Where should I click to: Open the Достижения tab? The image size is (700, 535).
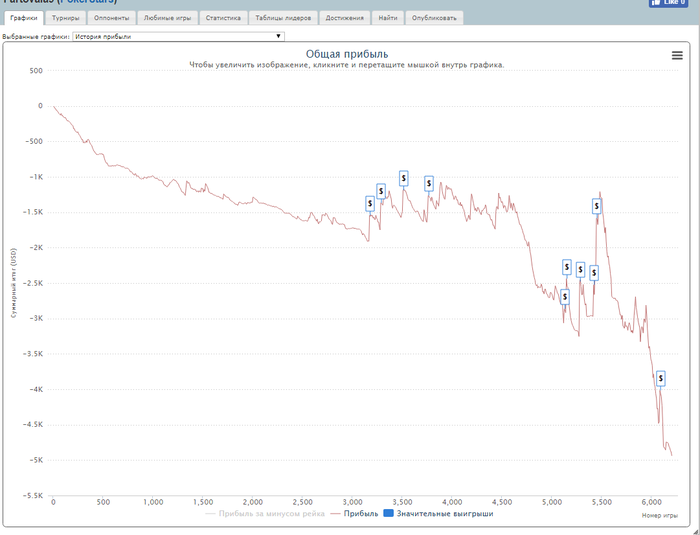click(344, 18)
